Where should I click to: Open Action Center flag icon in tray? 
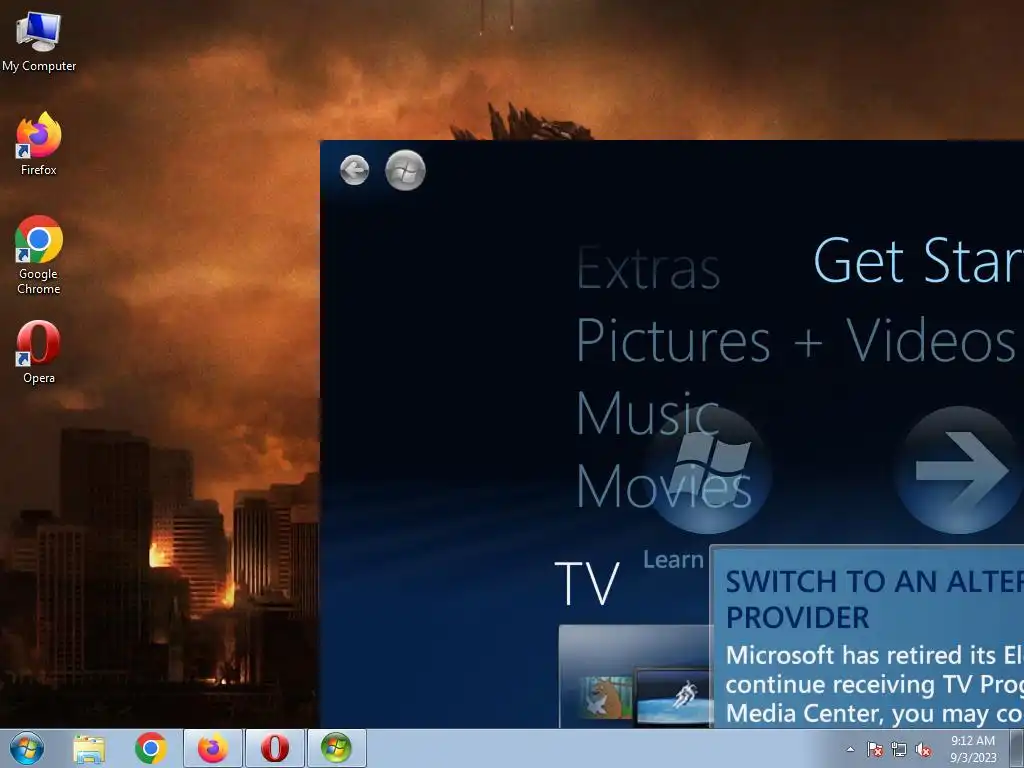874,749
